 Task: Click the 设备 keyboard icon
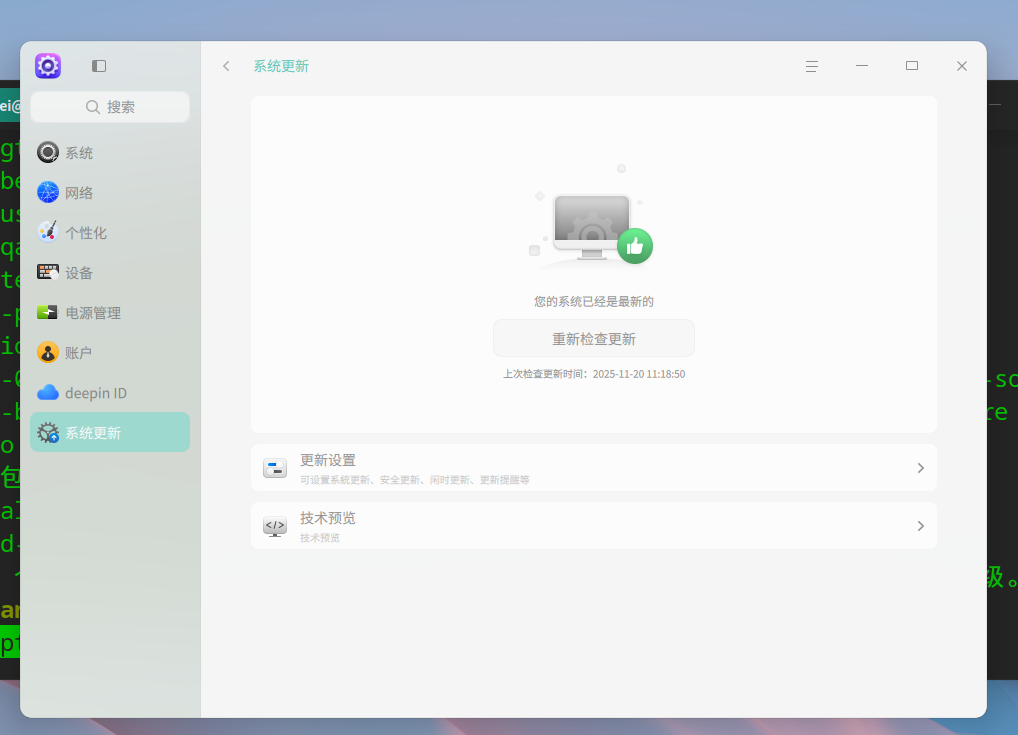[47, 273]
